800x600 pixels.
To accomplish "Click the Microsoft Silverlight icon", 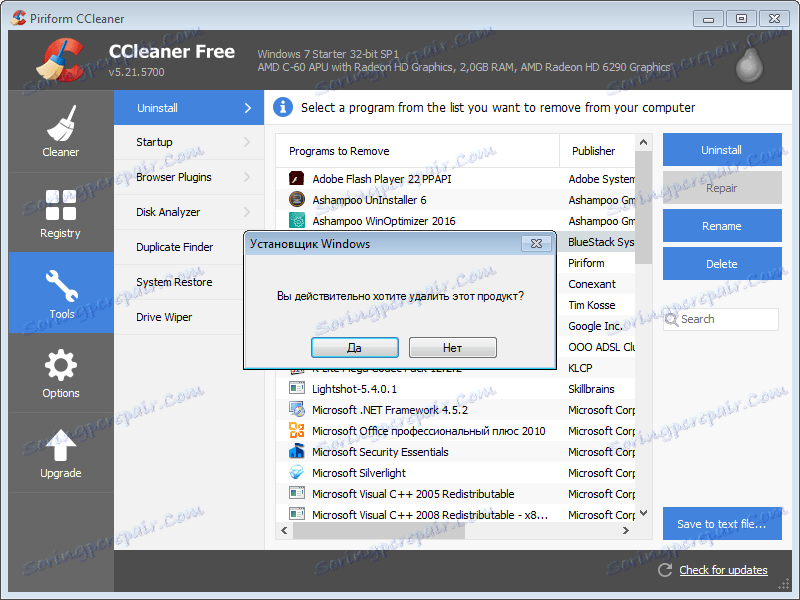I will [x=296, y=472].
